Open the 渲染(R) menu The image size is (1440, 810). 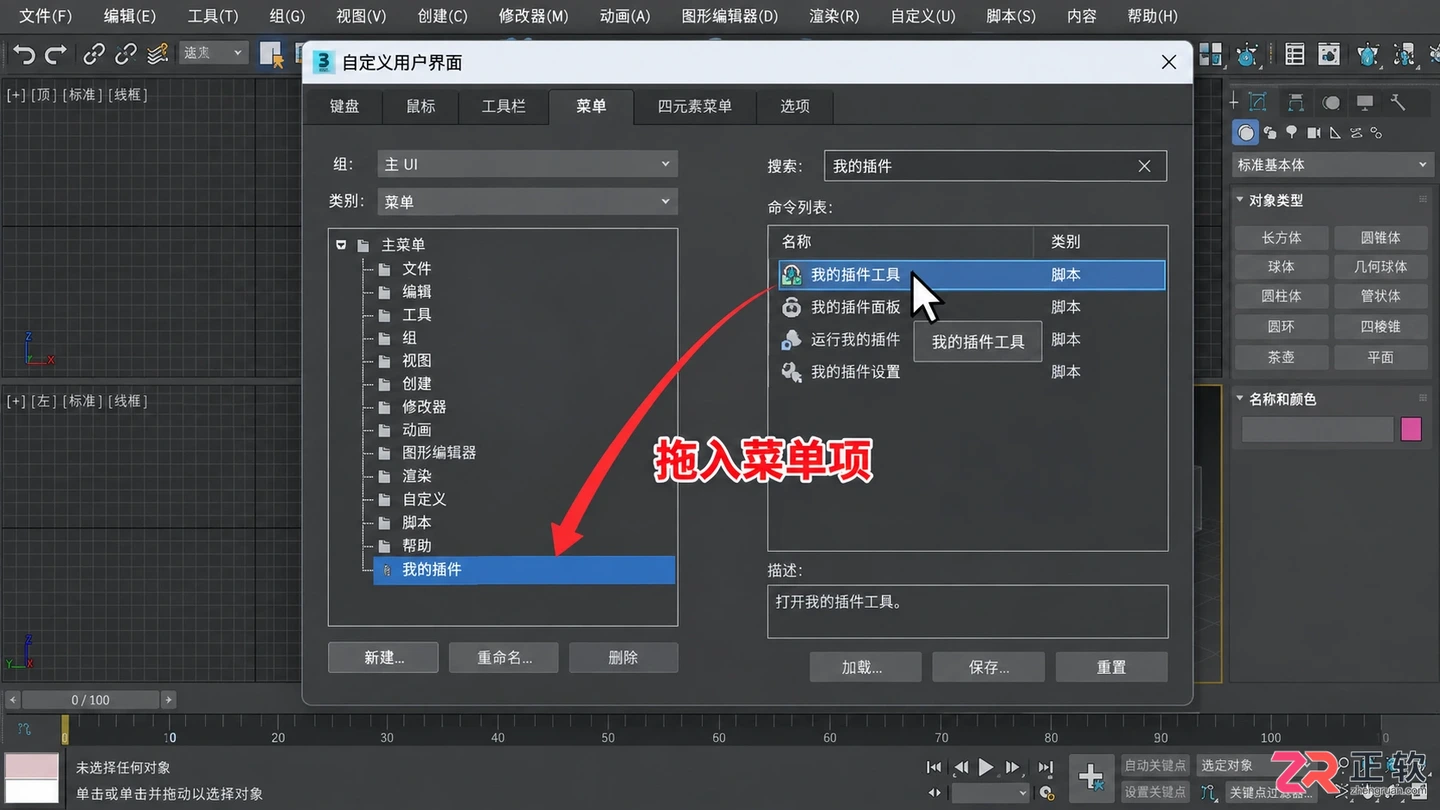point(834,16)
